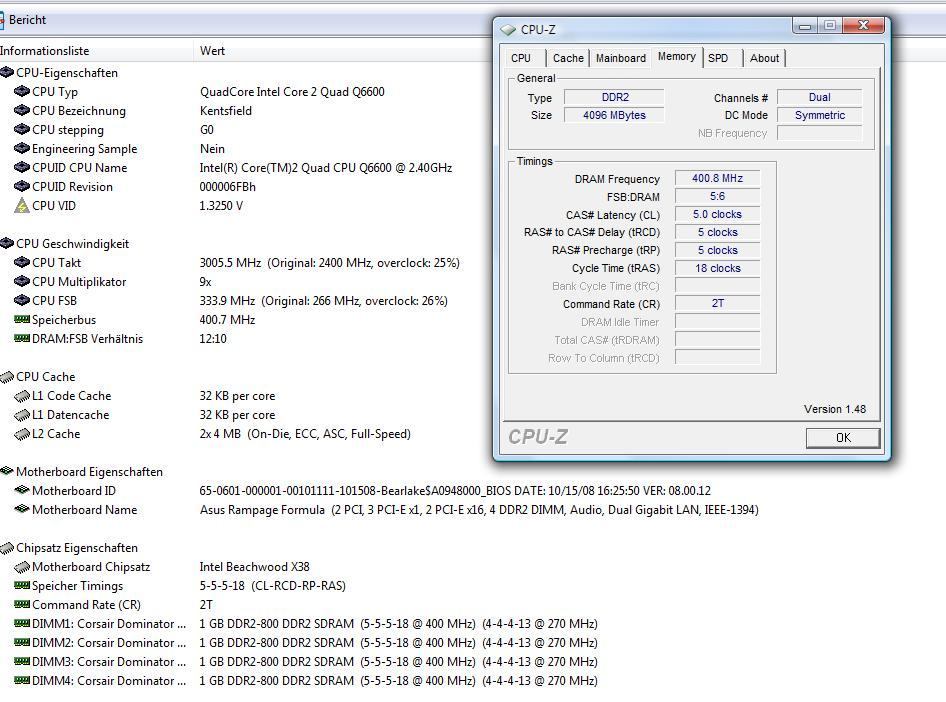Click the Motherboard Chipsatz row icon
The image size is (946, 702).
coord(22,567)
